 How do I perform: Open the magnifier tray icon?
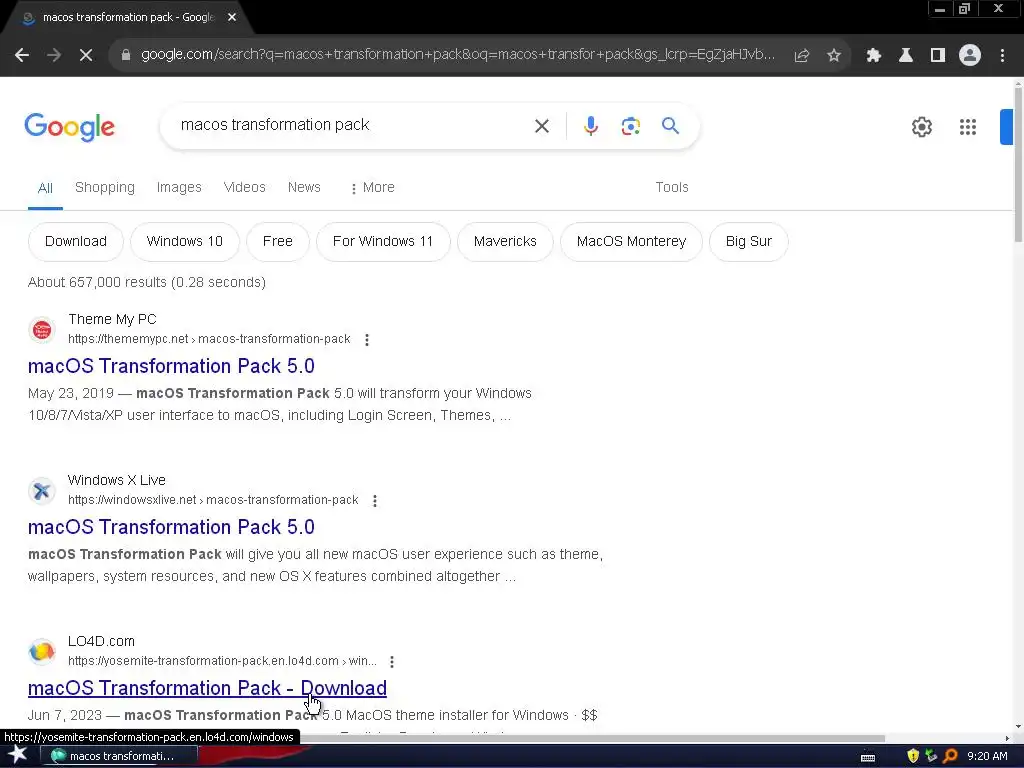(950, 756)
